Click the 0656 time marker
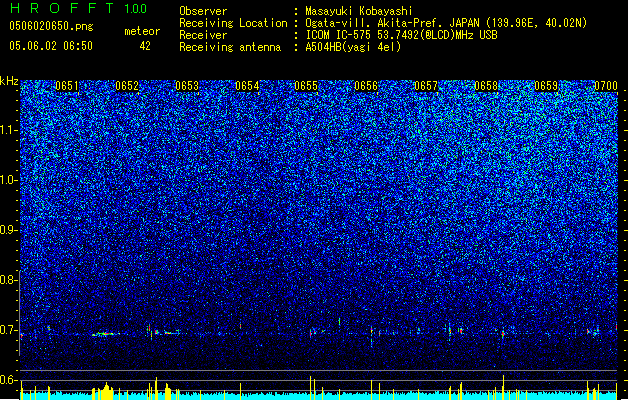Image resolution: width=629 pixels, height=400 pixels. [x=366, y=86]
